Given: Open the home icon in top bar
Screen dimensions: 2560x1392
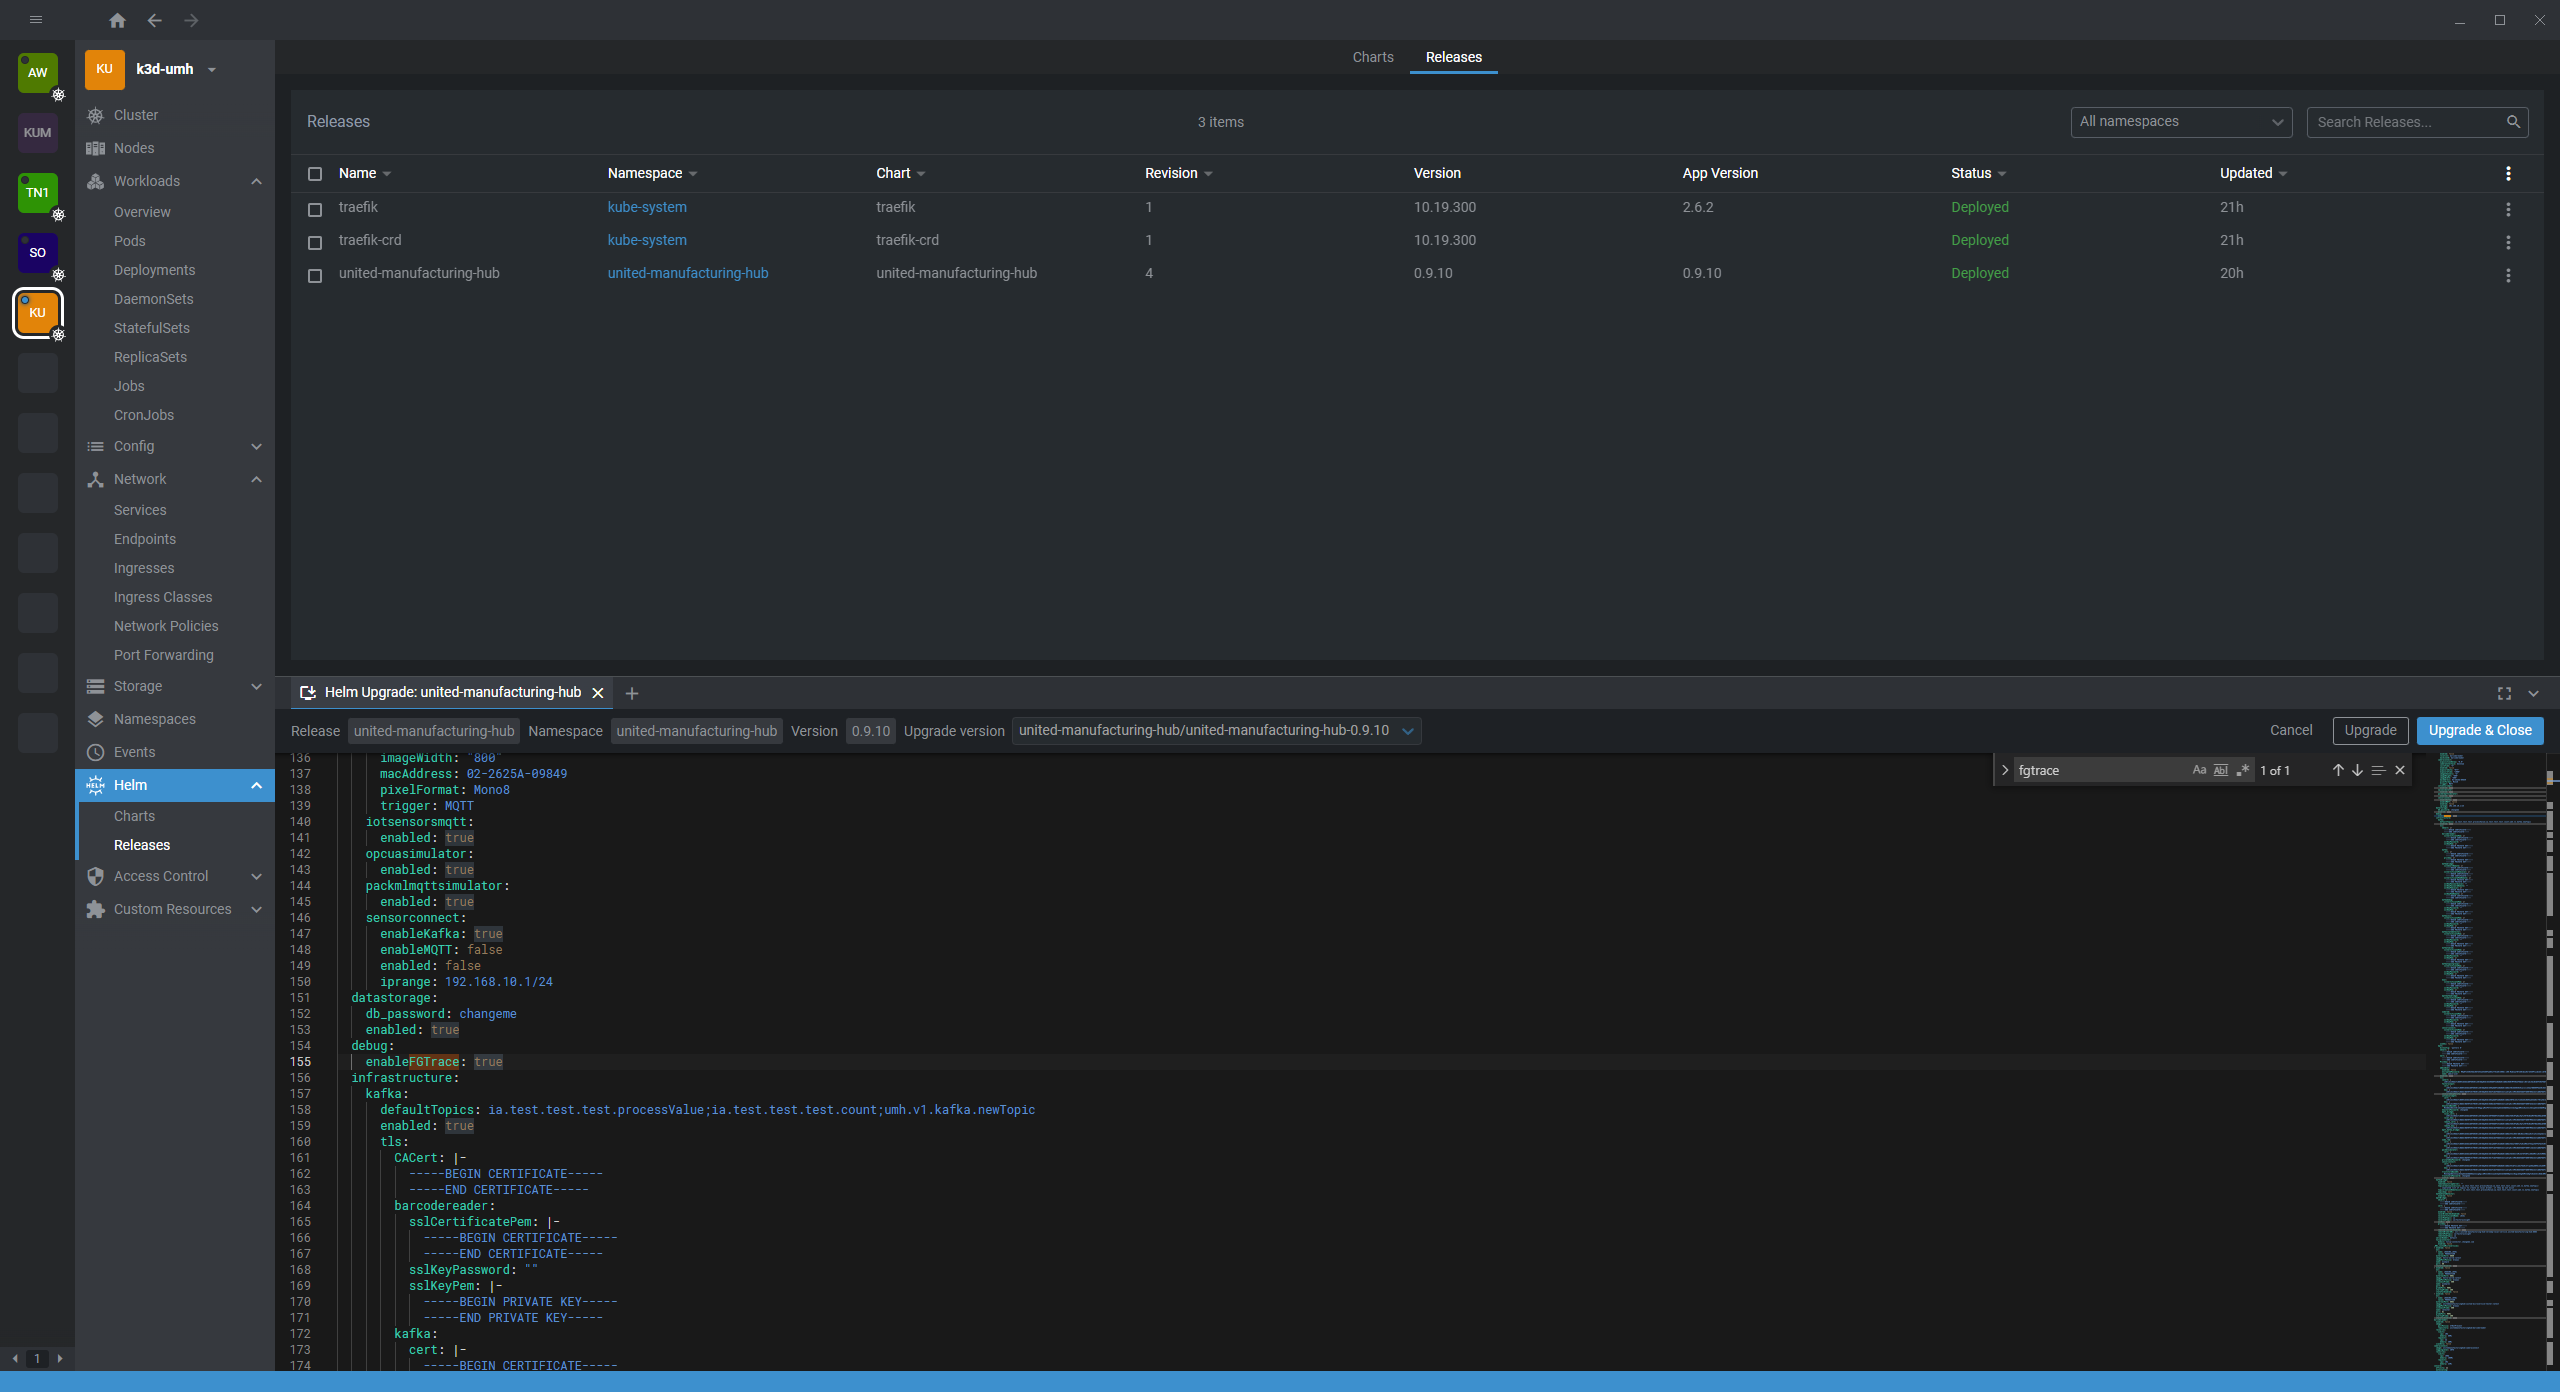Looking at the screenshot, I should [117, 20].
